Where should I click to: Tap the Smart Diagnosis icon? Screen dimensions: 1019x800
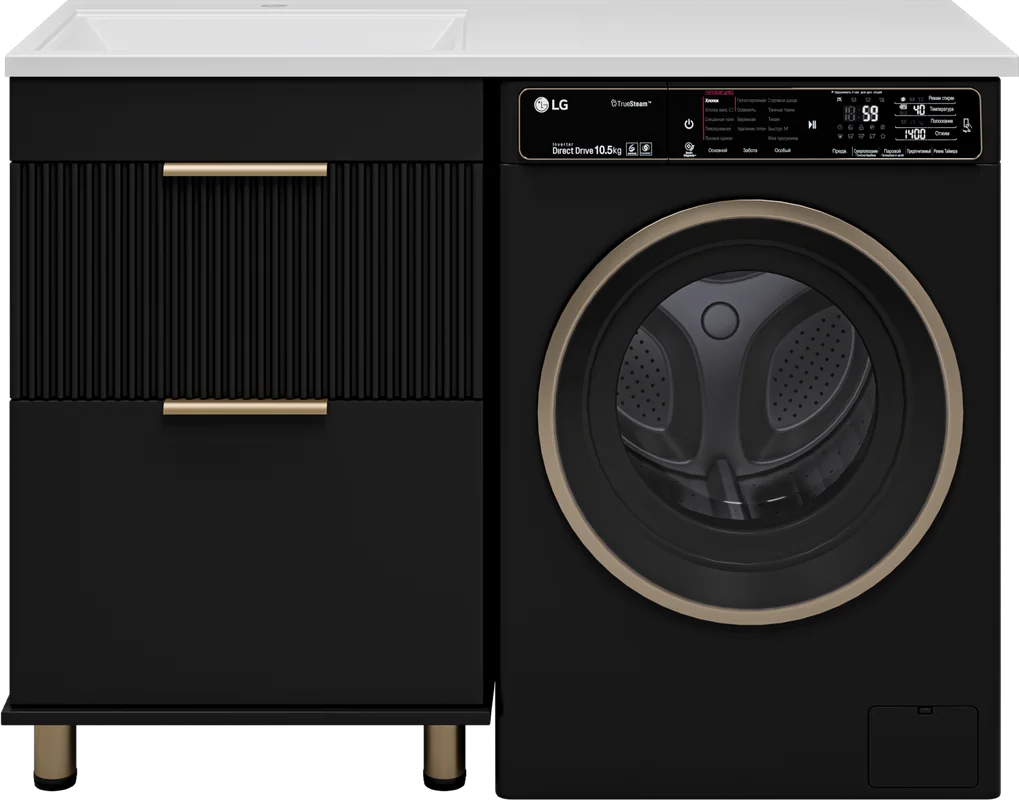click(690, 149)
